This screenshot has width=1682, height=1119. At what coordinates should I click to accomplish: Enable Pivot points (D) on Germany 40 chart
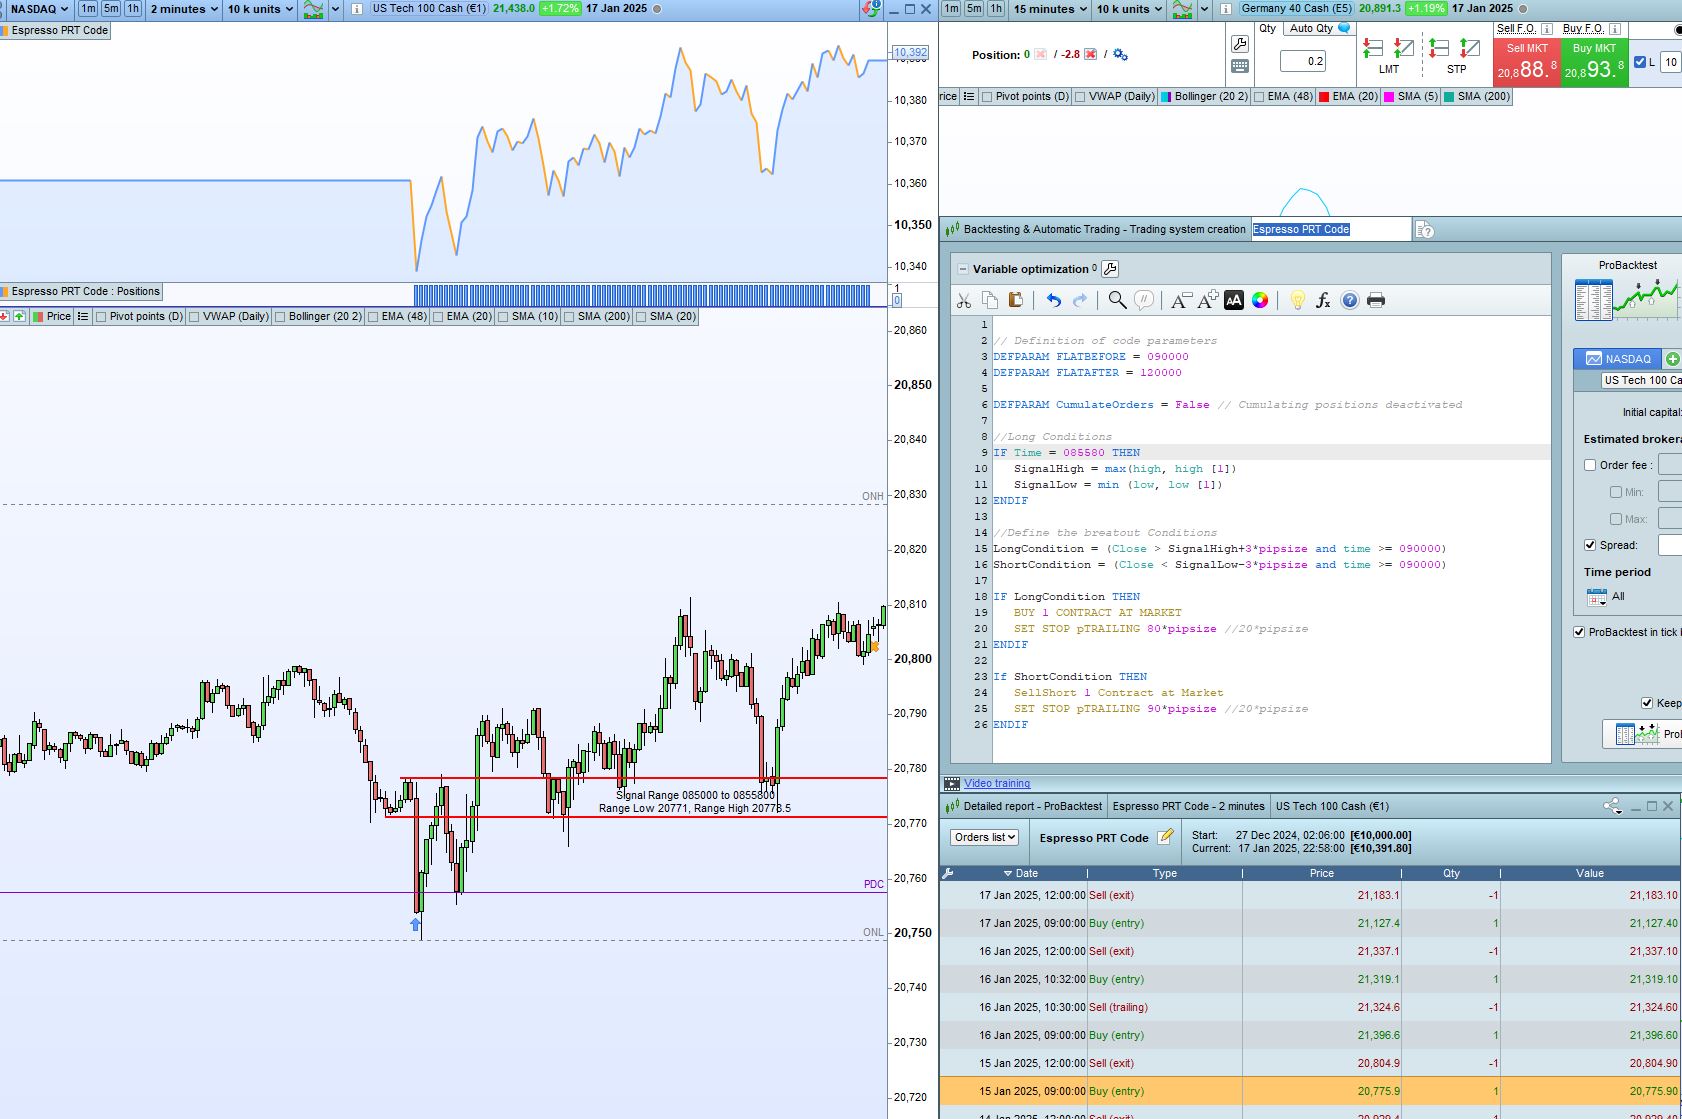pos(987,97)
